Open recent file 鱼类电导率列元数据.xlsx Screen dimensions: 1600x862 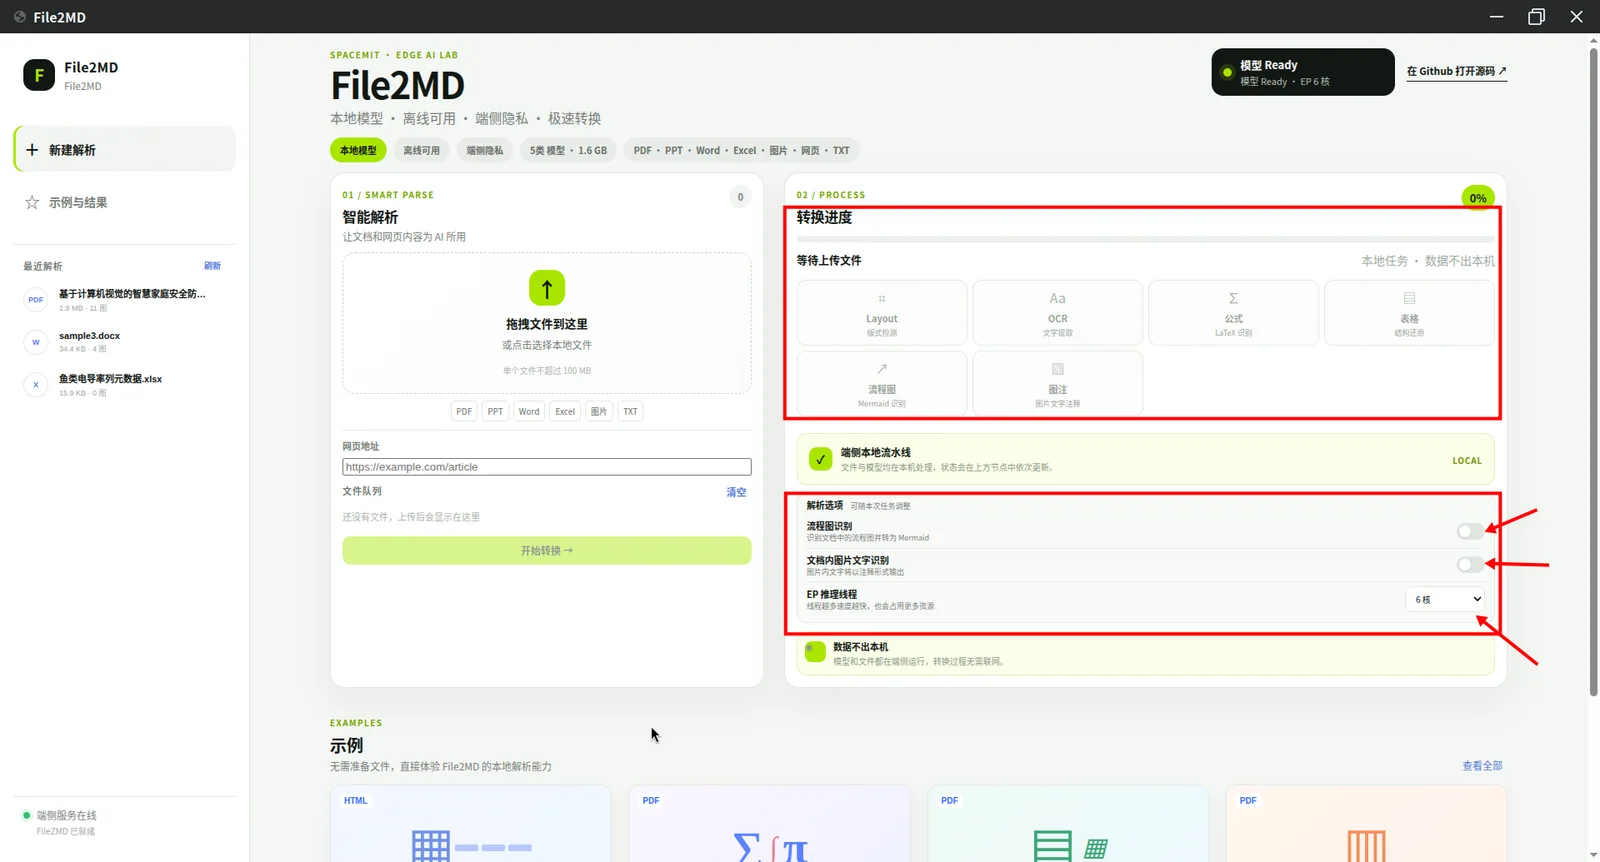click(x=125, y=385)
